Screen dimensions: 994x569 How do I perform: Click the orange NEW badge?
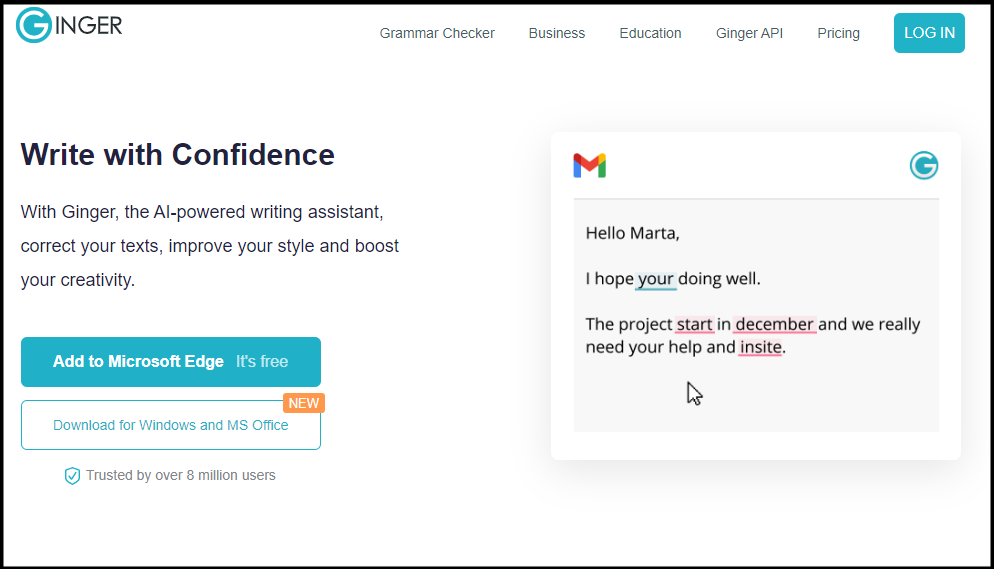tap(304, 403)
